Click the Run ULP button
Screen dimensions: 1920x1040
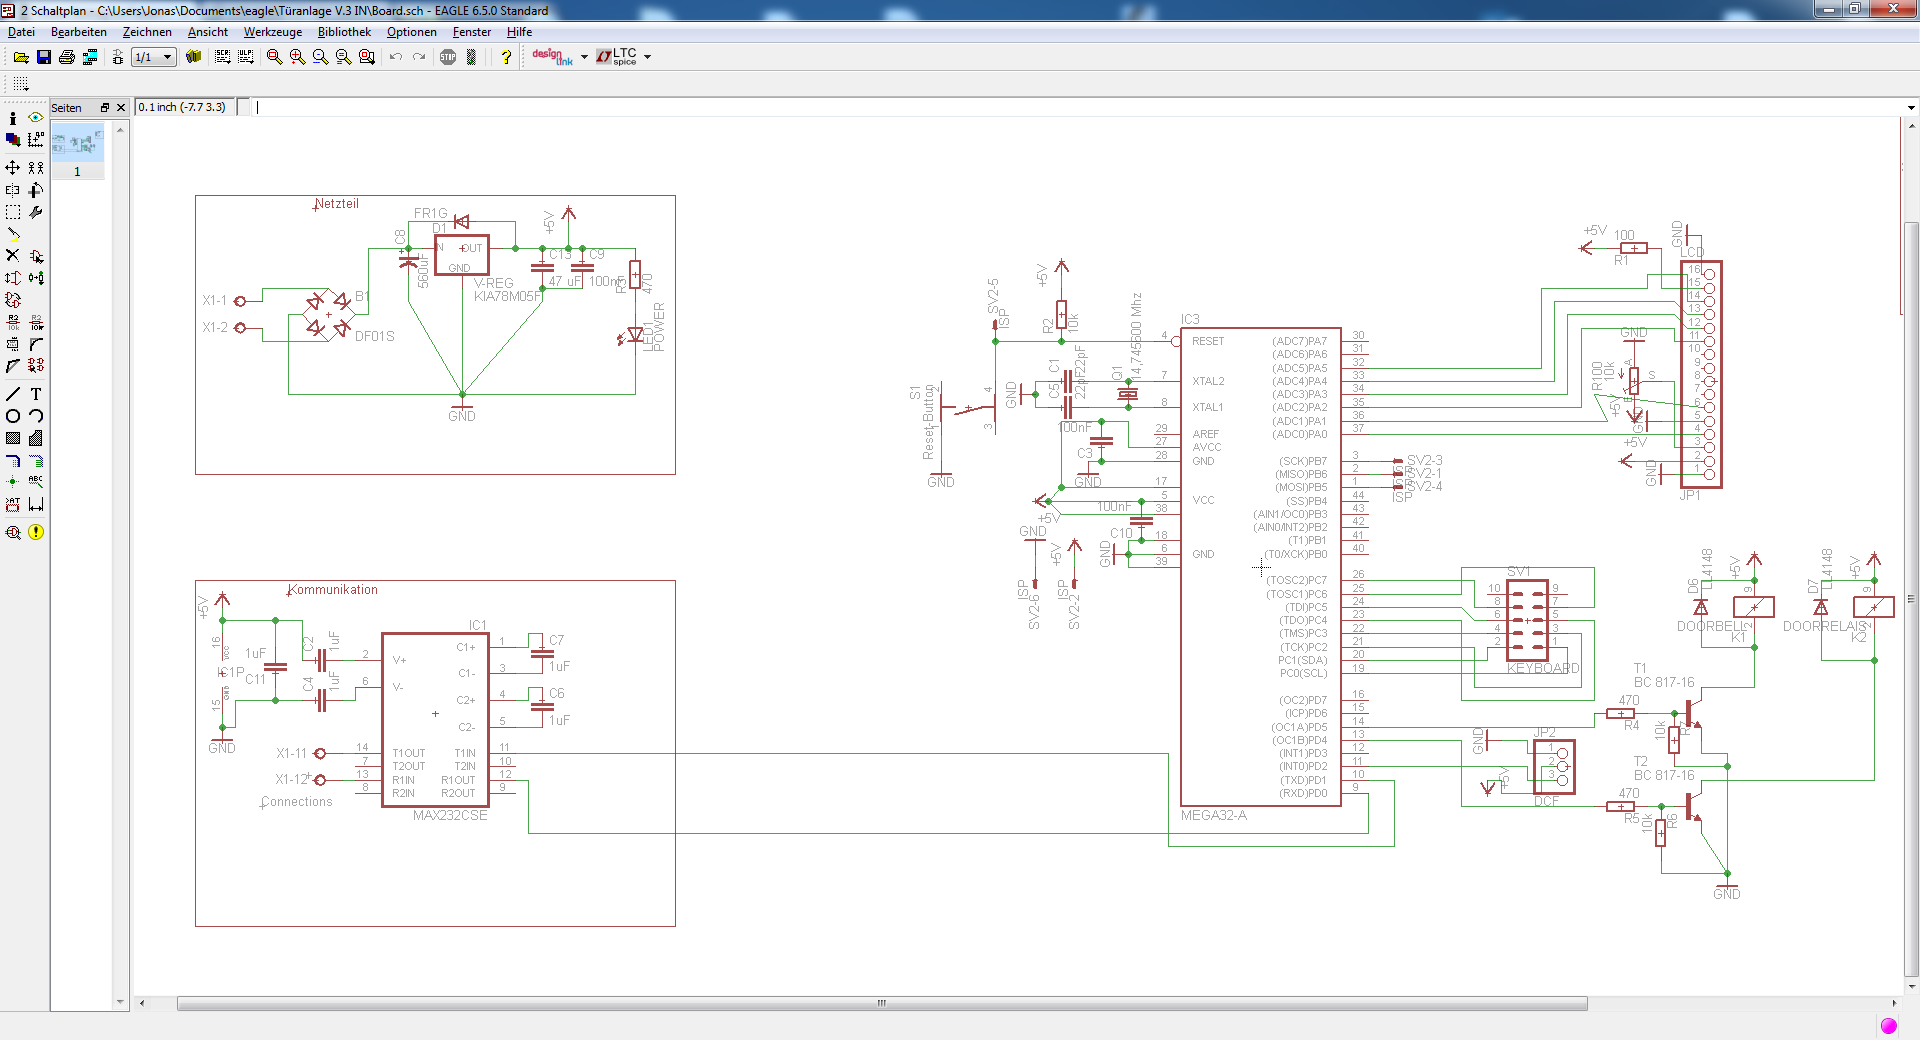tap(245, 57)
